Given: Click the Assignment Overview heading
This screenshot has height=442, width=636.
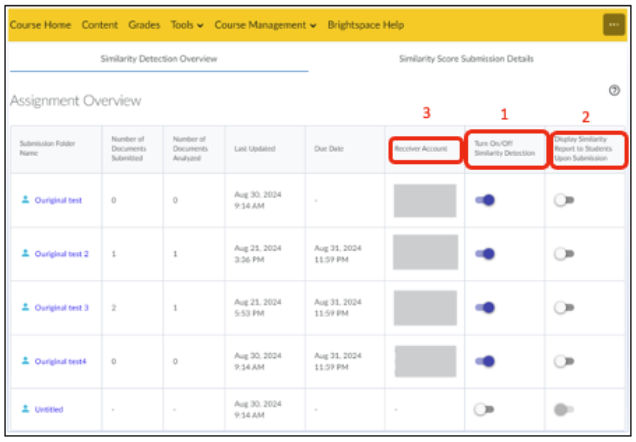Looking at the screenshot, I should point(75,101).
